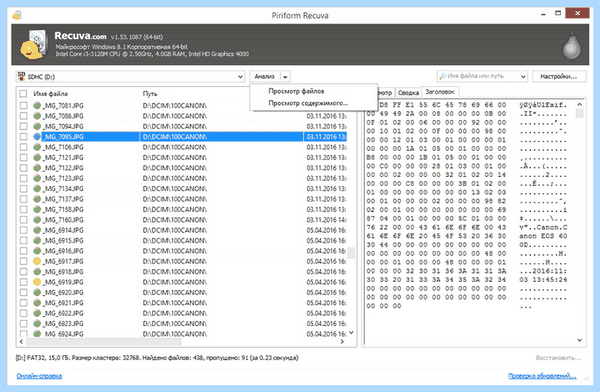Check the box for _MG_6922.JPG
The width and height of the screenshot is (600, 392).
[23, 313]
